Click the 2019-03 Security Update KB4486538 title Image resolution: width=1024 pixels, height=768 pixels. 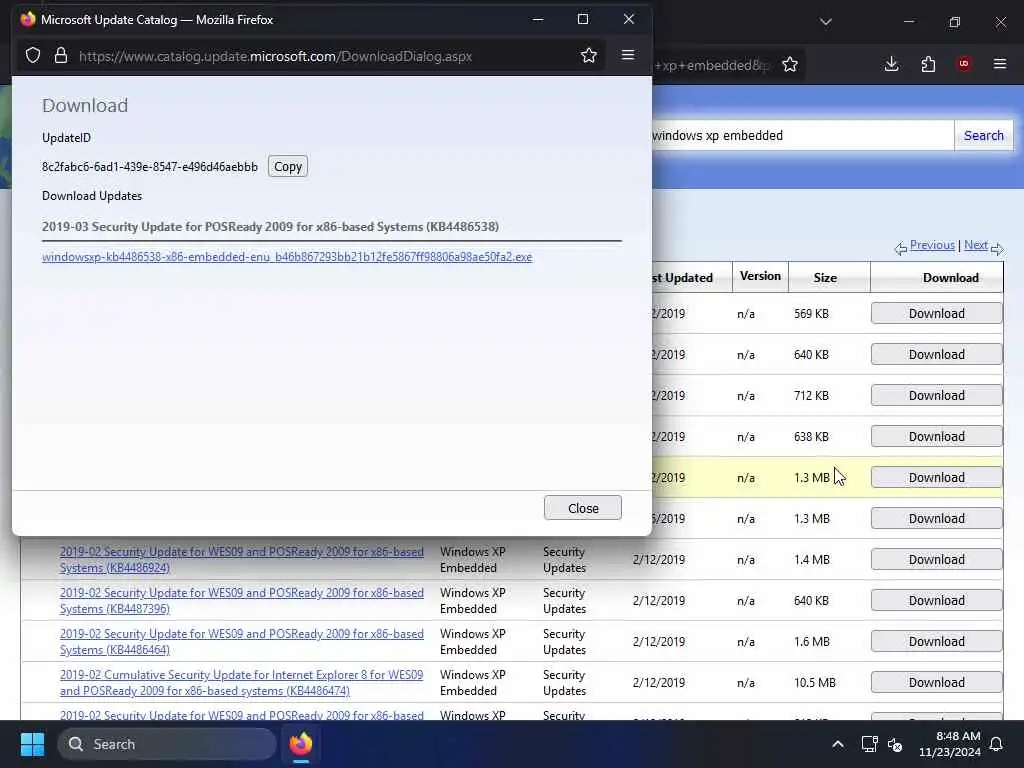coord(270,227)
